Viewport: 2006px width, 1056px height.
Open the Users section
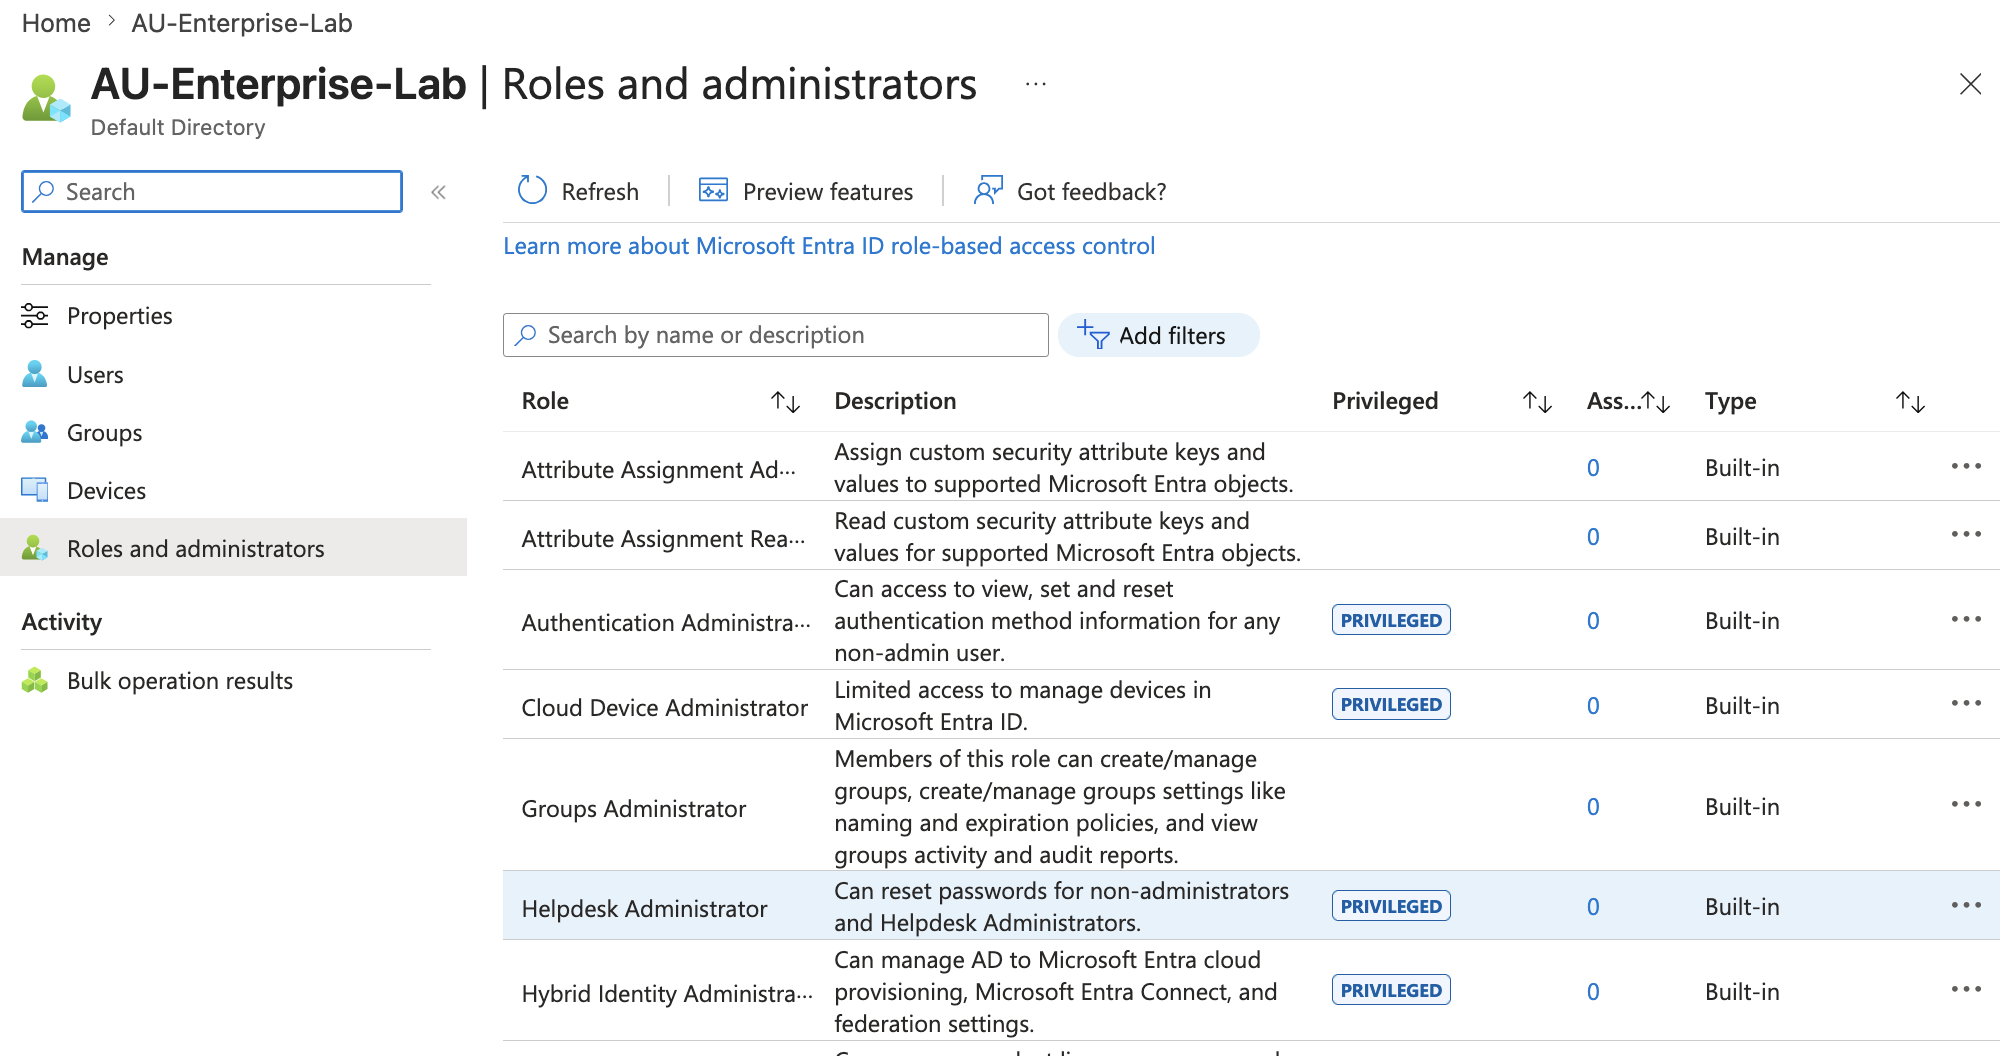point(95,375)
